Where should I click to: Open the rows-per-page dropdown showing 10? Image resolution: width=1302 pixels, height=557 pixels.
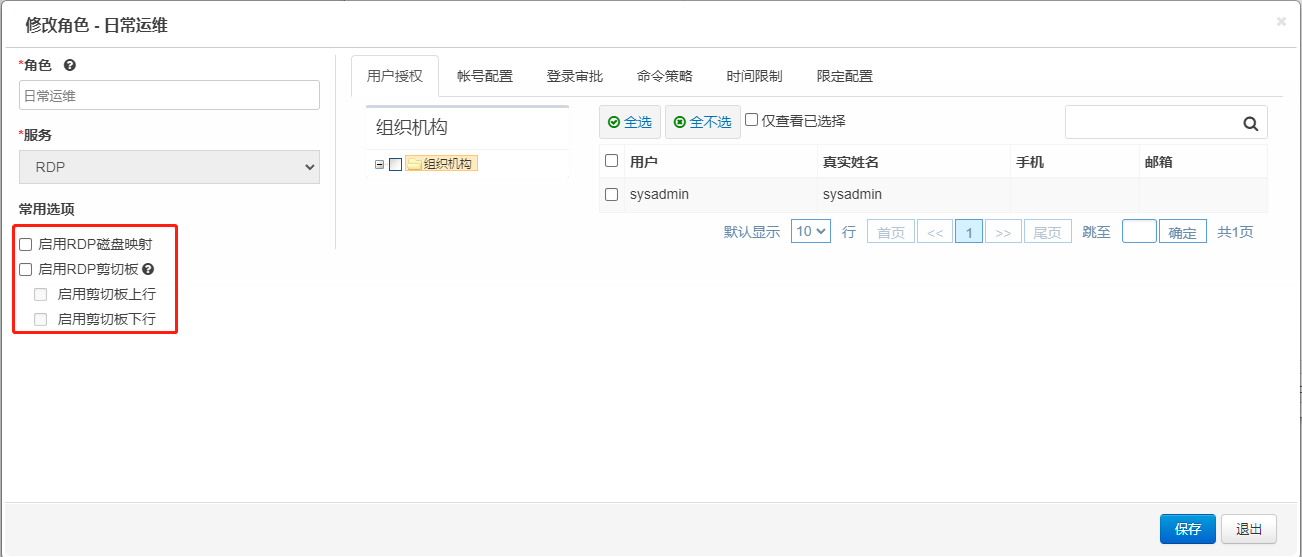tap(810, 231)
